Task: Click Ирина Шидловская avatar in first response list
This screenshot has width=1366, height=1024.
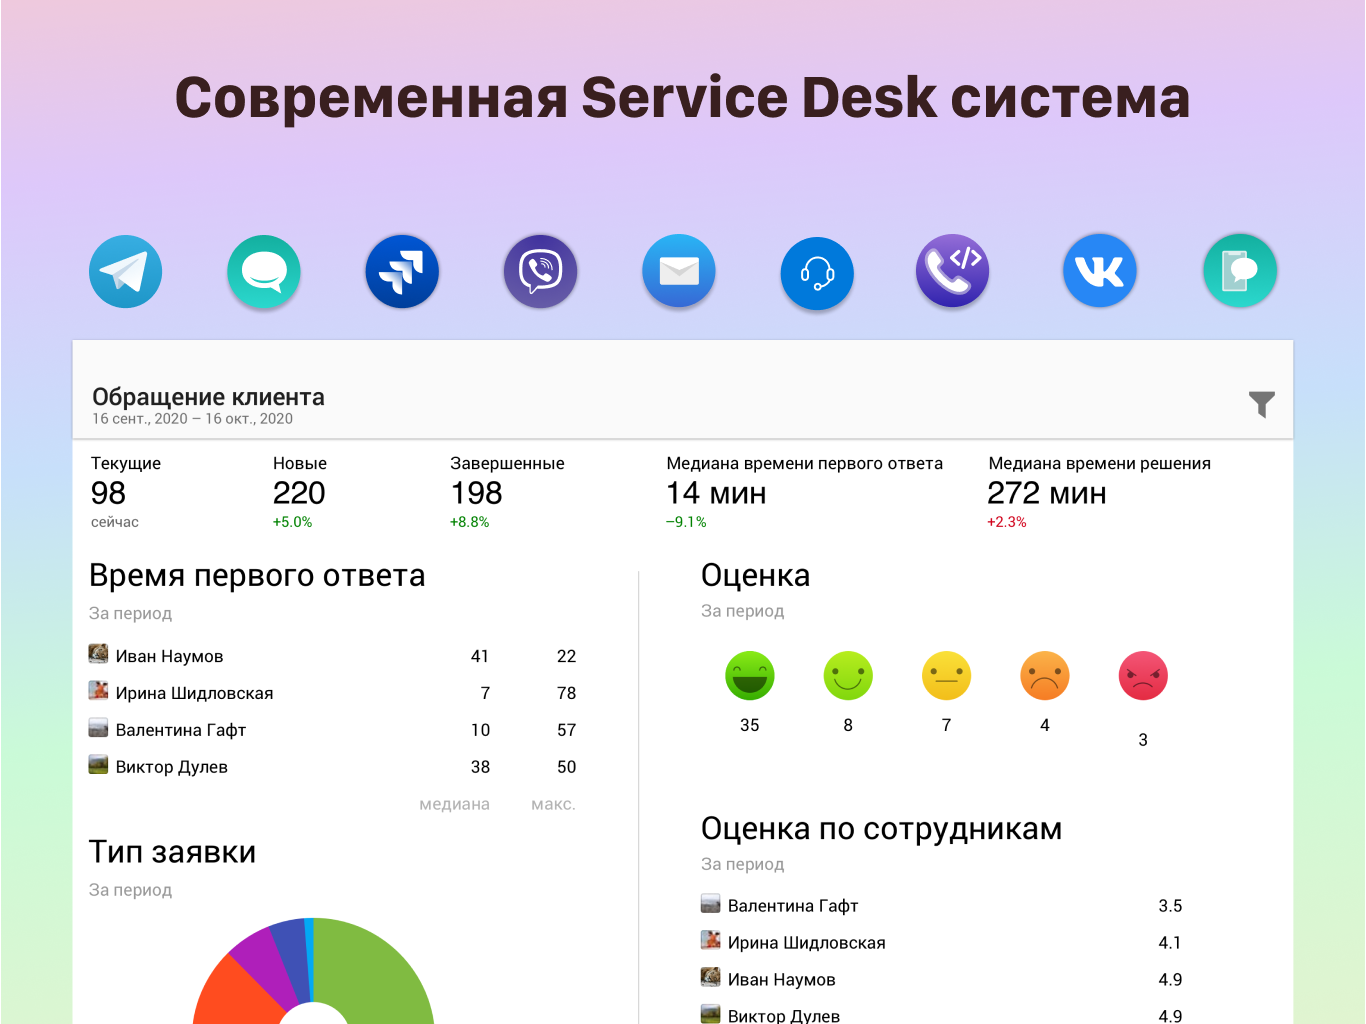Action: (98, 691)
